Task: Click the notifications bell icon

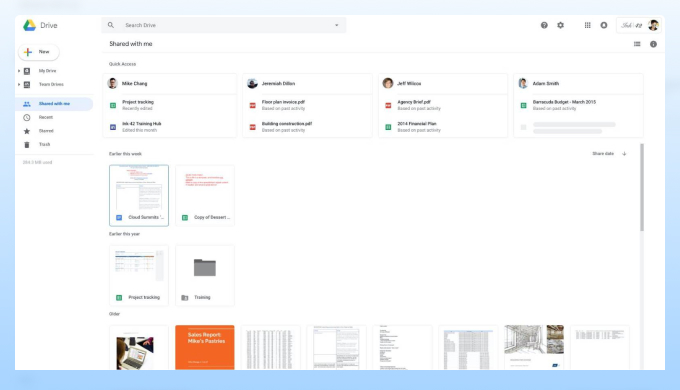Action: click(604, 25)
